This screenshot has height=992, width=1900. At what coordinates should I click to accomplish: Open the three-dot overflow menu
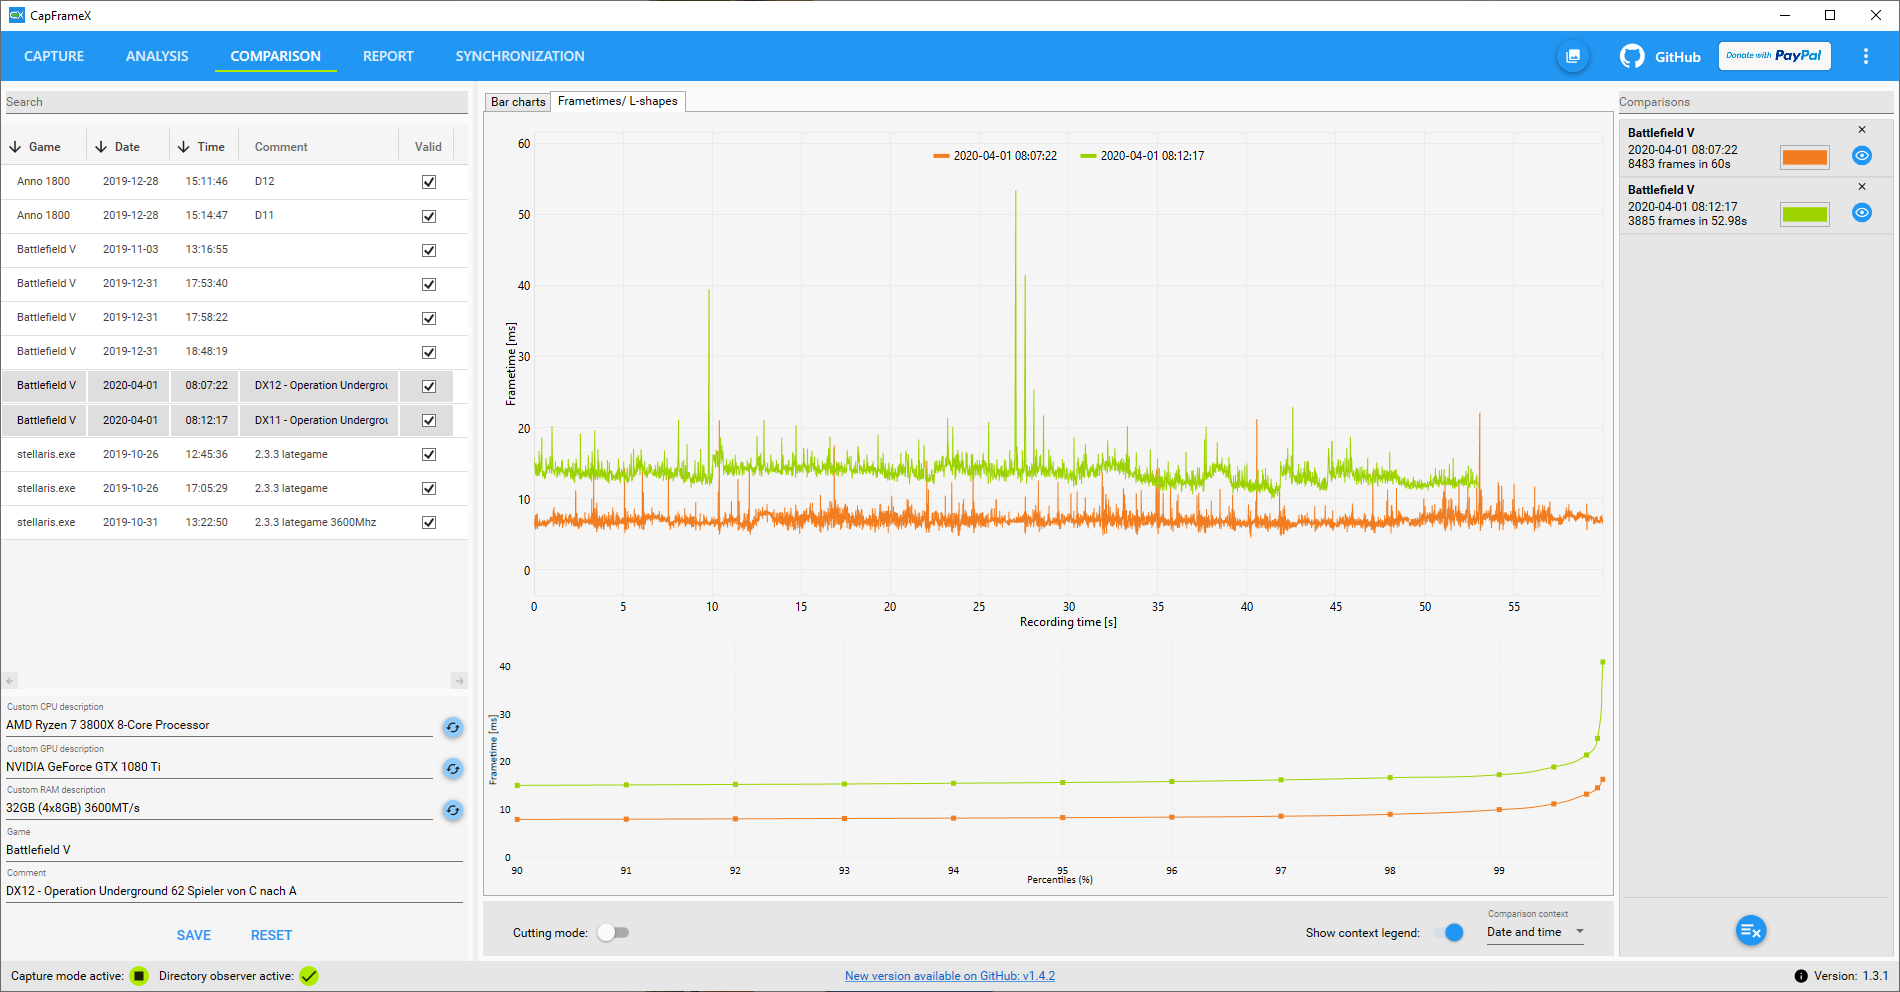1865,56
